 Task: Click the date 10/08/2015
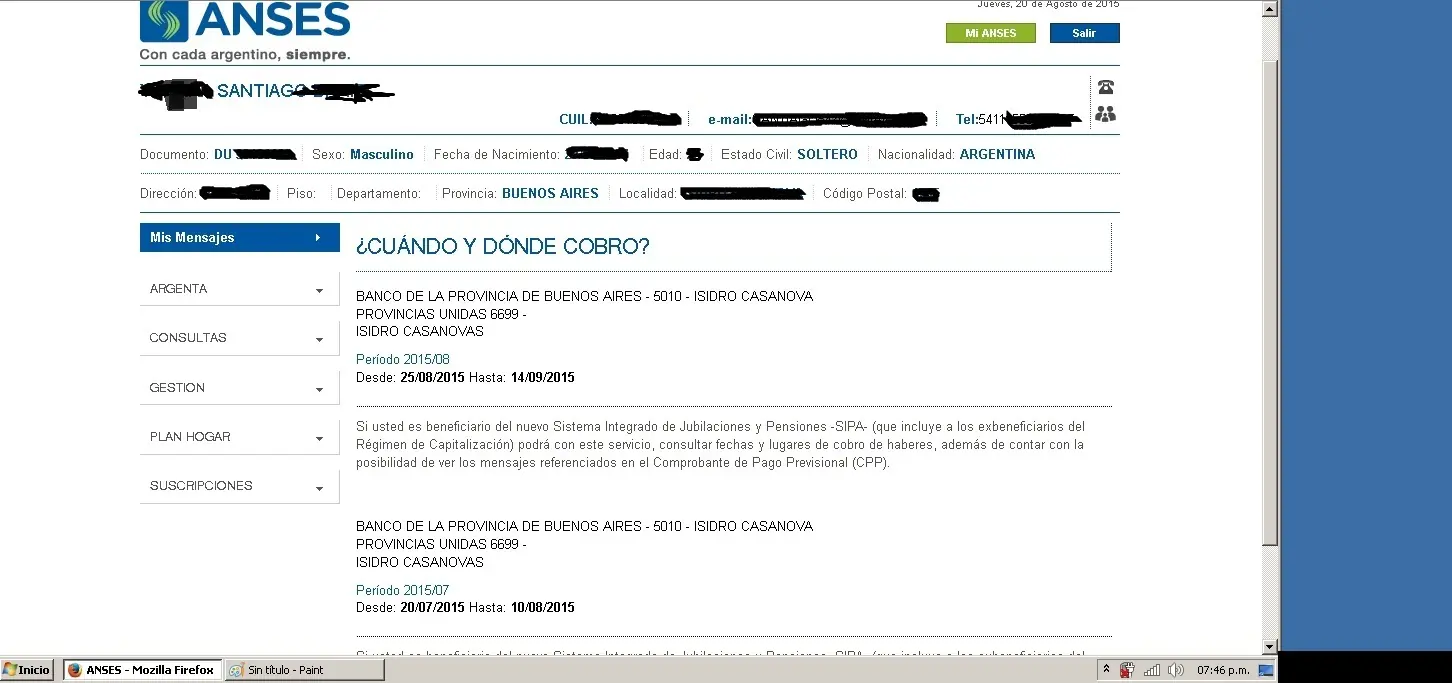coord(542,607)
